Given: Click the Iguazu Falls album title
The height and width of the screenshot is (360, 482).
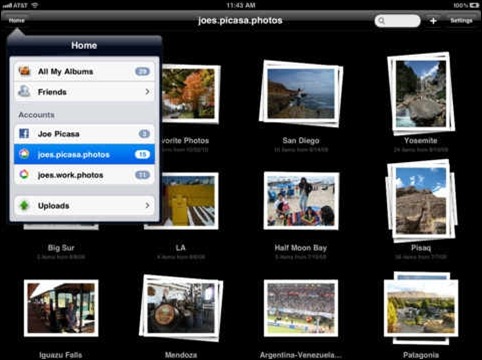Looking at the screenshot, I should (x=61, y=355).
